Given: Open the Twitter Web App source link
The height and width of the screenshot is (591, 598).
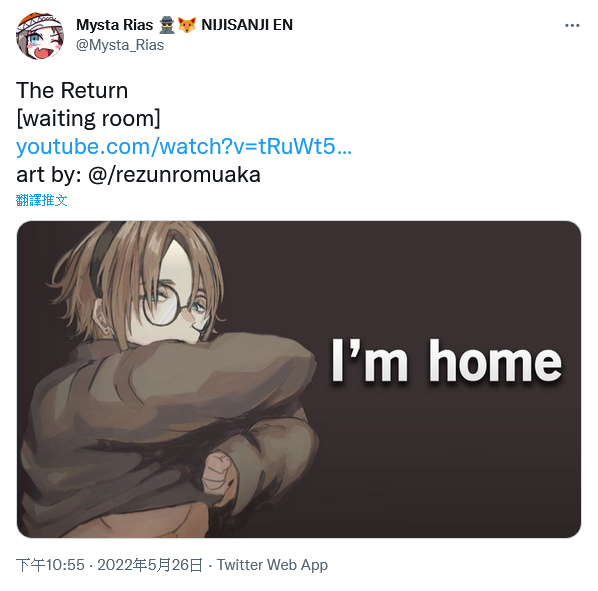Looking at the screenshot, I should click(272, 565).
